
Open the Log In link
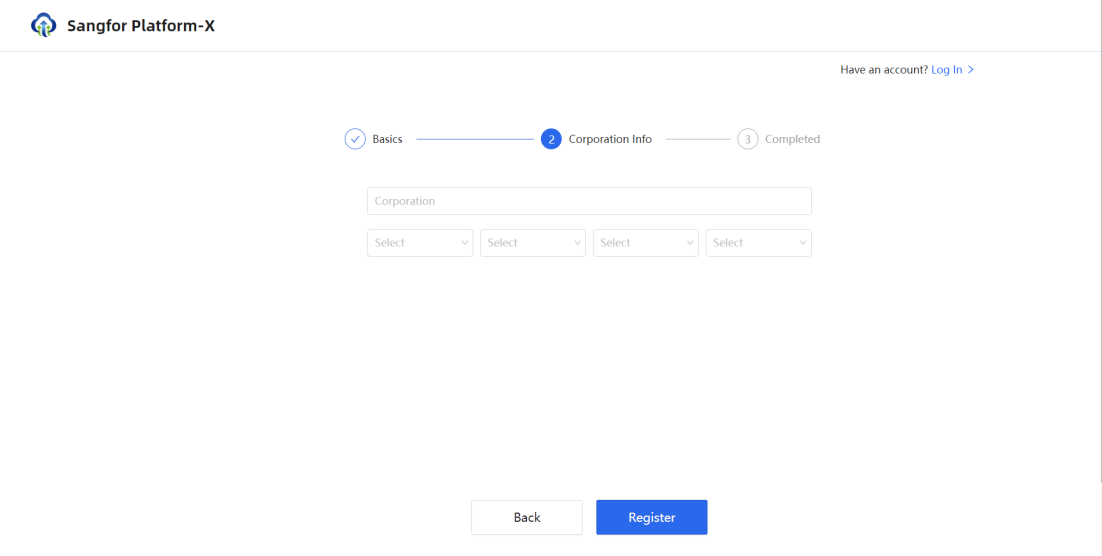click(x=947, y=70)
